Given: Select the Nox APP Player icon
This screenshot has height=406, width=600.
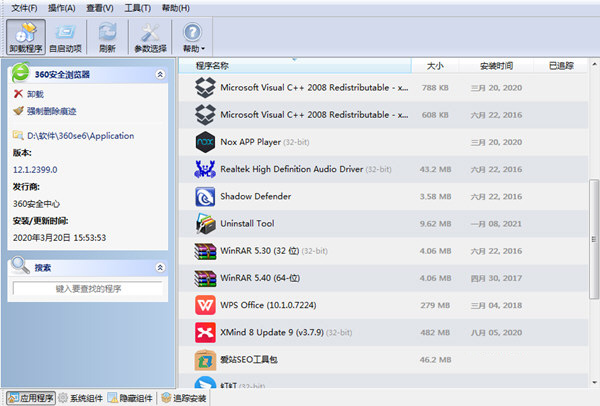Looking at the screenshot, I should tap(204, 142).
